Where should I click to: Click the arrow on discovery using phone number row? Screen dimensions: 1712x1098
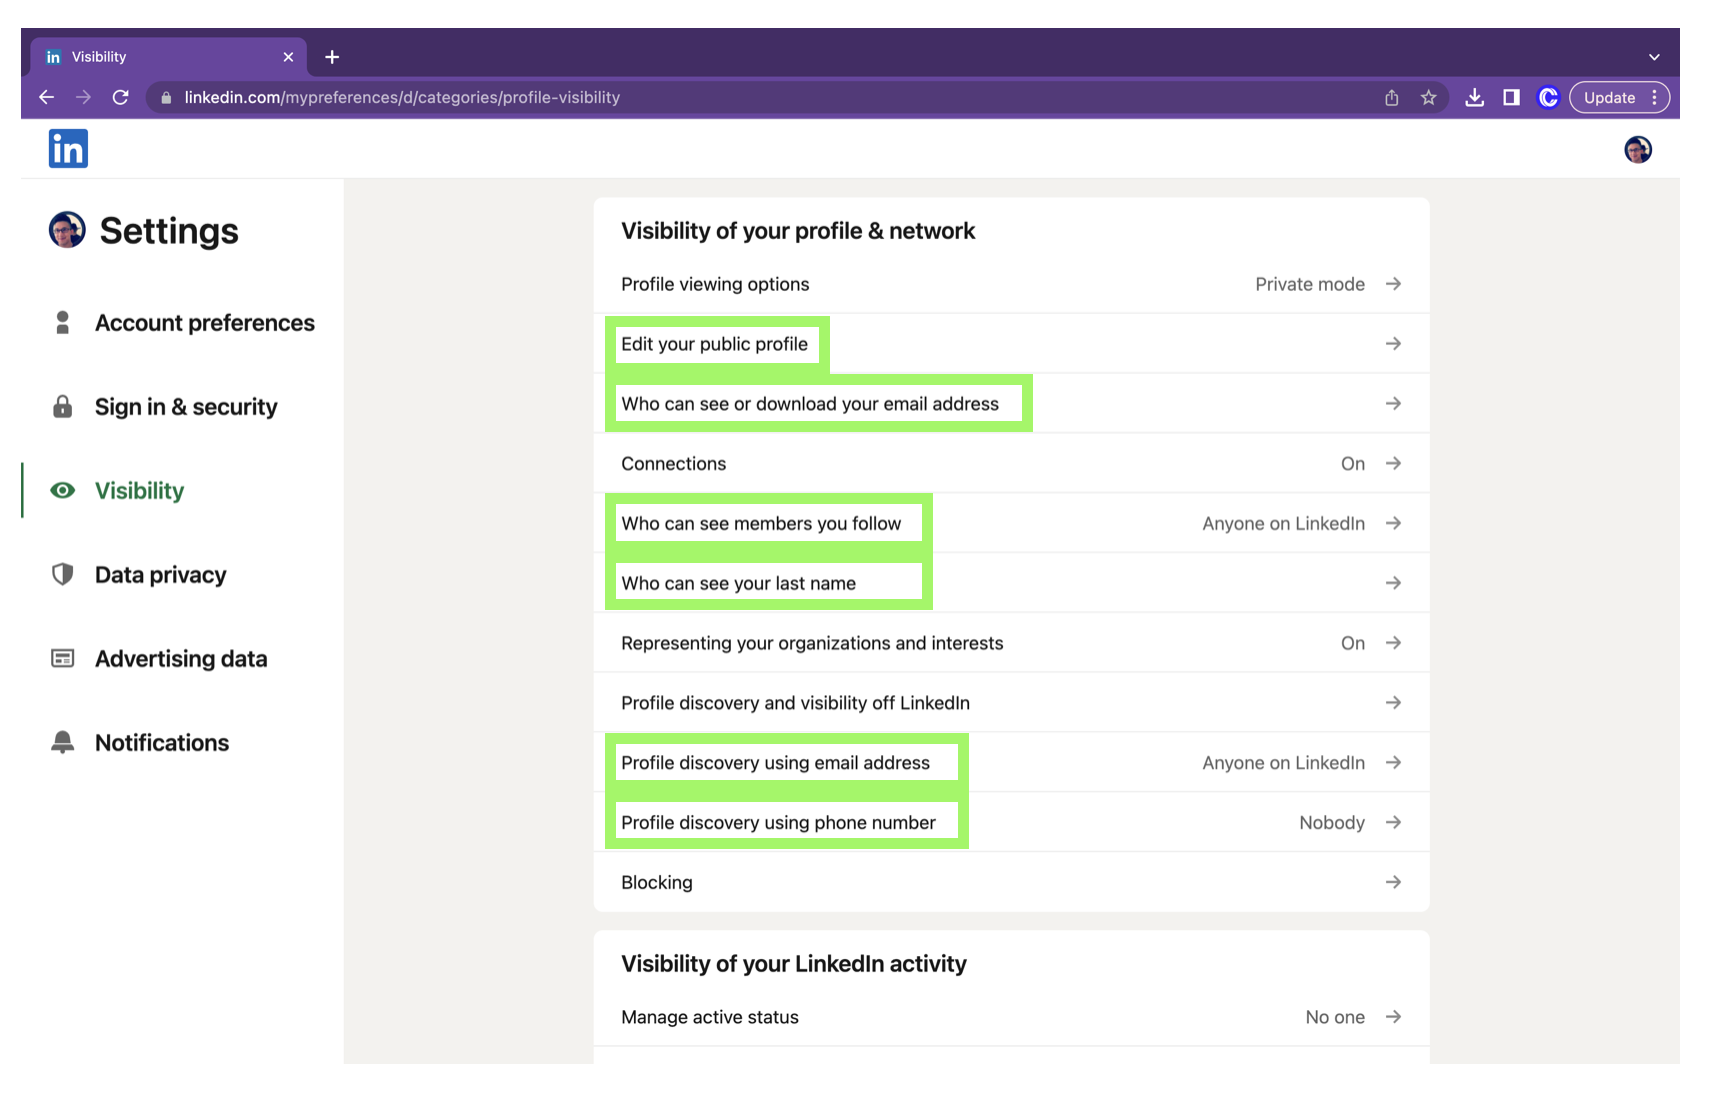[1393, 822]
